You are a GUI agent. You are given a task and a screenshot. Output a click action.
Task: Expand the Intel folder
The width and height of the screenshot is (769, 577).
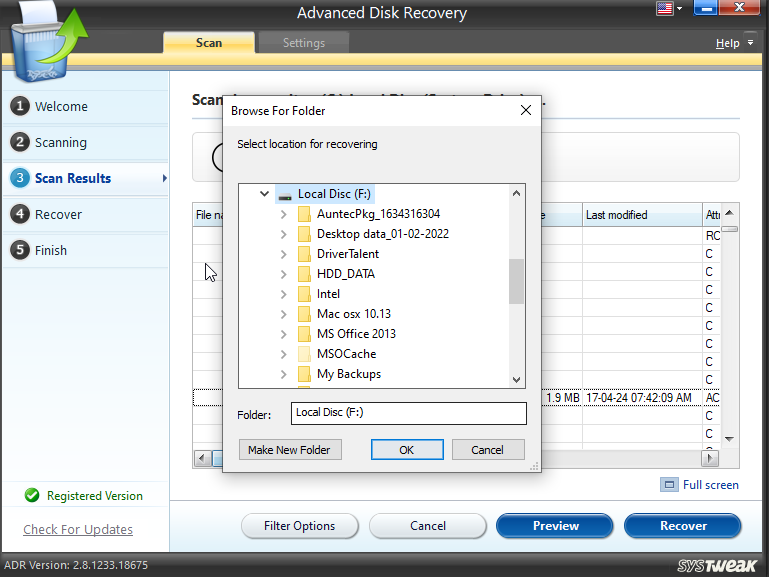tap(283, 294)
